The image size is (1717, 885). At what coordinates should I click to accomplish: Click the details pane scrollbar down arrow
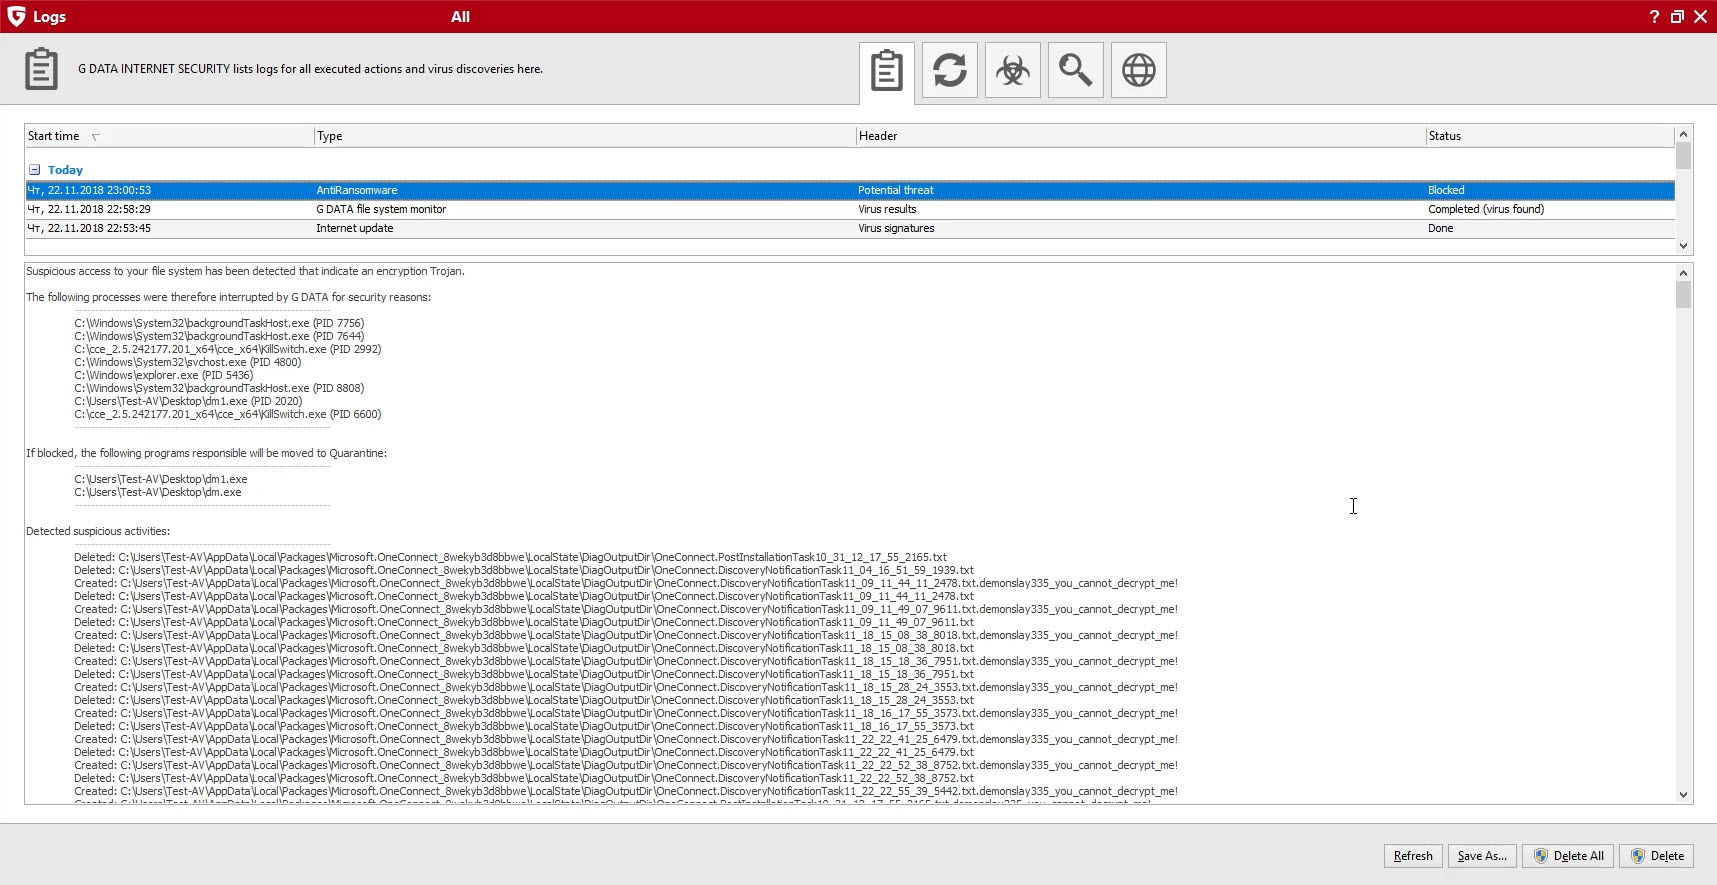pyautogui.click(x=1683, y=795)
